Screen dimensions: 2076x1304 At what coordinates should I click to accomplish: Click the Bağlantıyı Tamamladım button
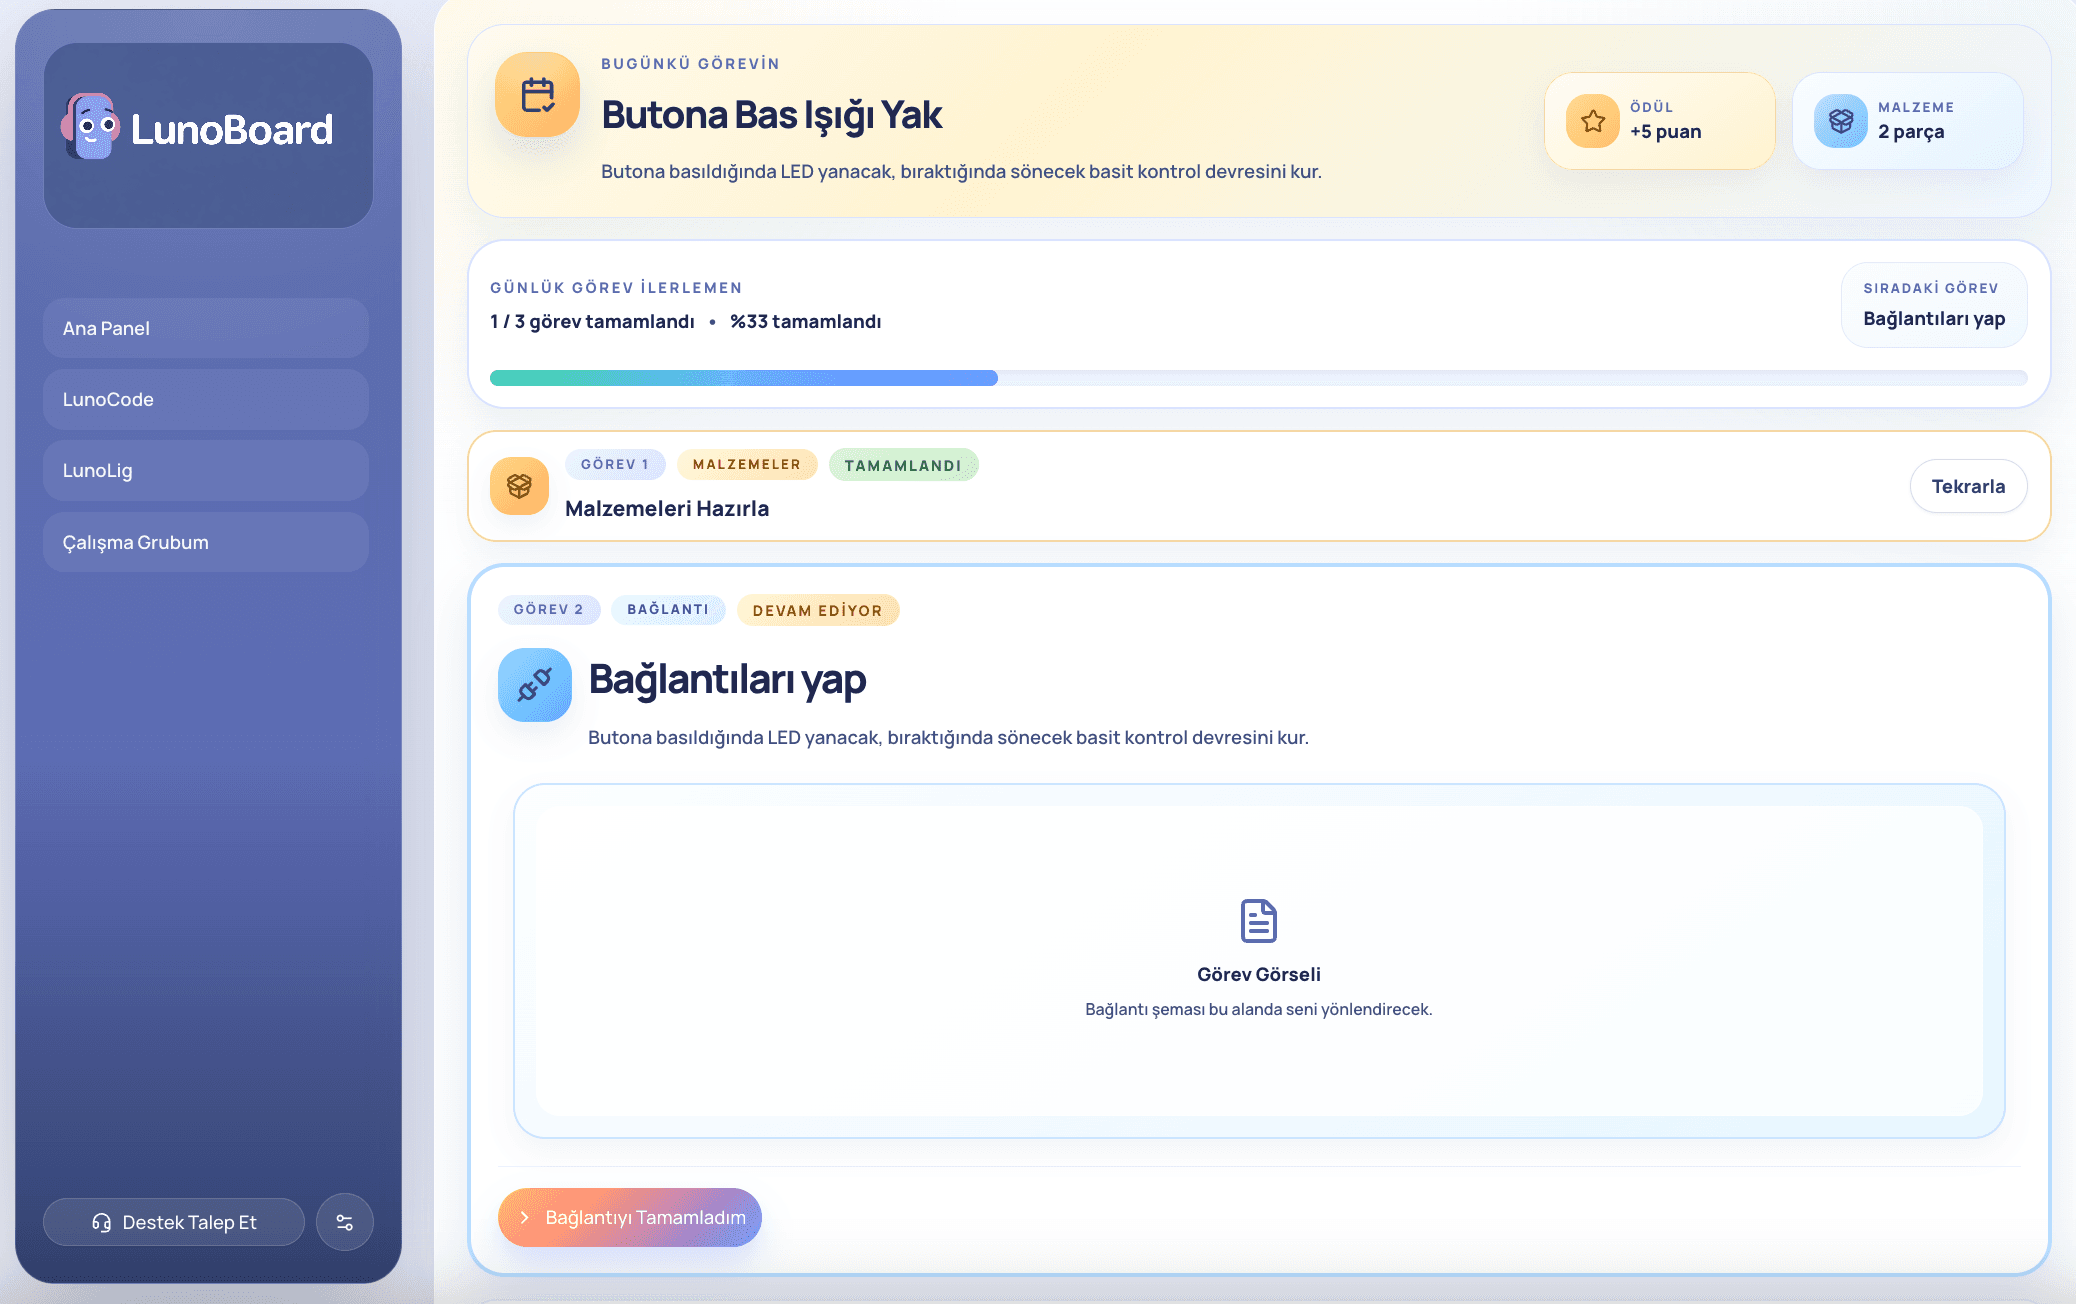click(x=630, y=1217)
